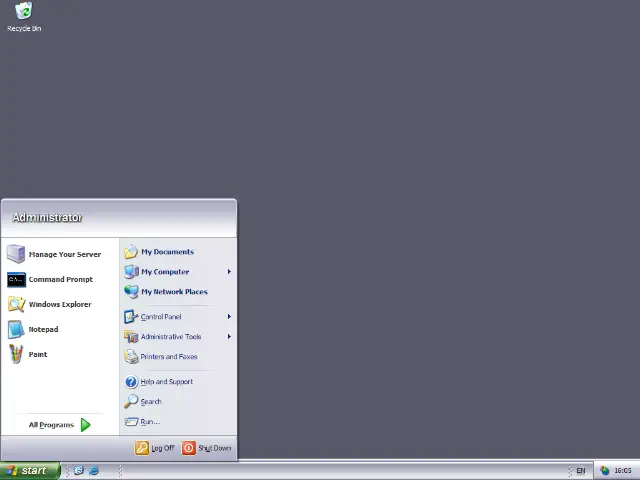The image size is (640, 480).
Task: Open Paint from the Start menu
Action: 37,355
